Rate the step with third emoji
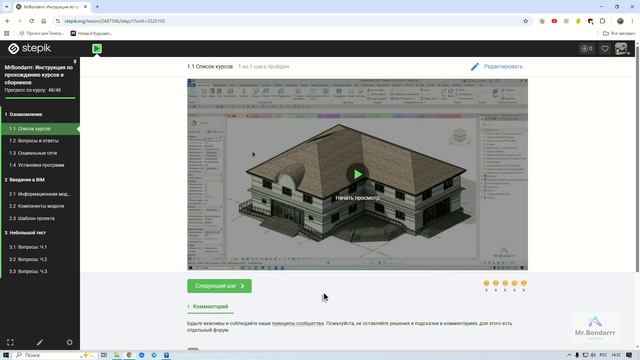 [x=505, y=283]
